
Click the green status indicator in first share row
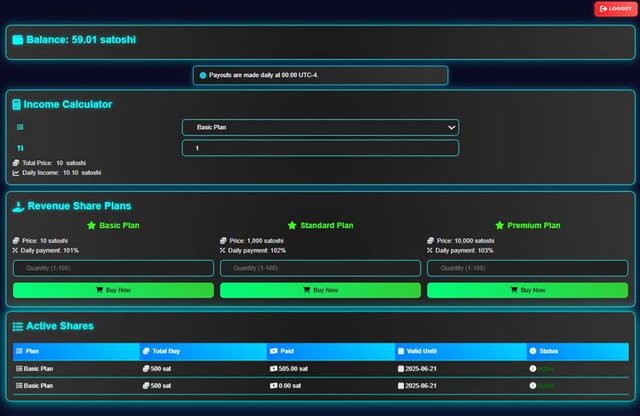[533, 369]
